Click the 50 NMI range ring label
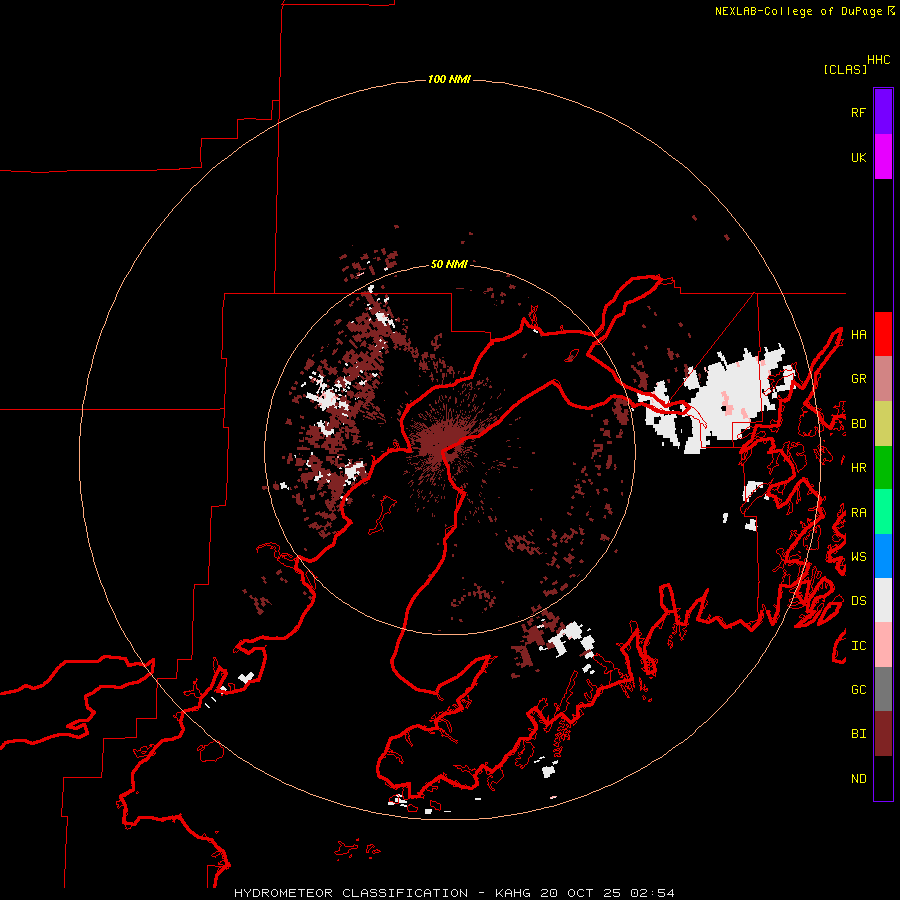The width and height of the screenshot is (900, 900). click(449, 264)
